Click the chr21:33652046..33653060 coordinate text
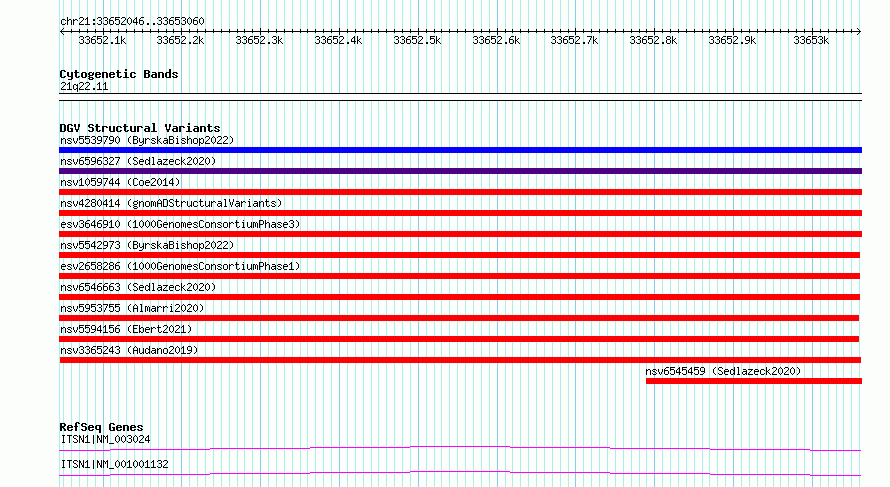 pyautogui.click(x=132, y=21)
